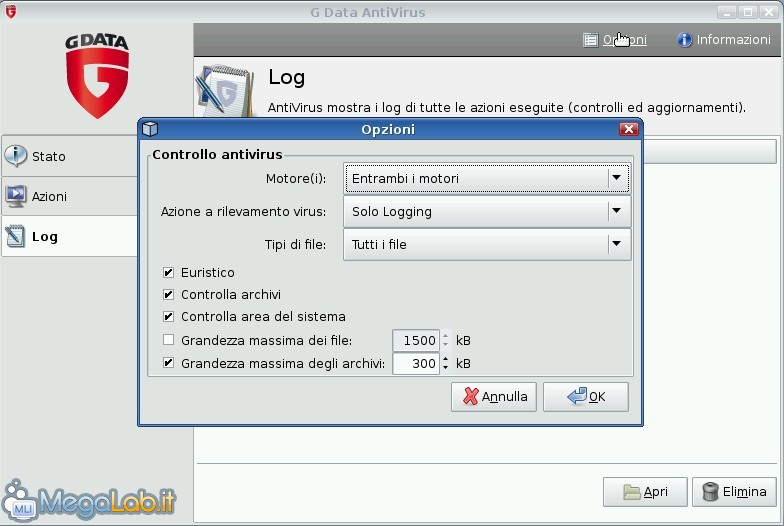Viewport: 784px width, 526px height.
Task: Switch to the Azioni section
Action: tap(70, 196)
